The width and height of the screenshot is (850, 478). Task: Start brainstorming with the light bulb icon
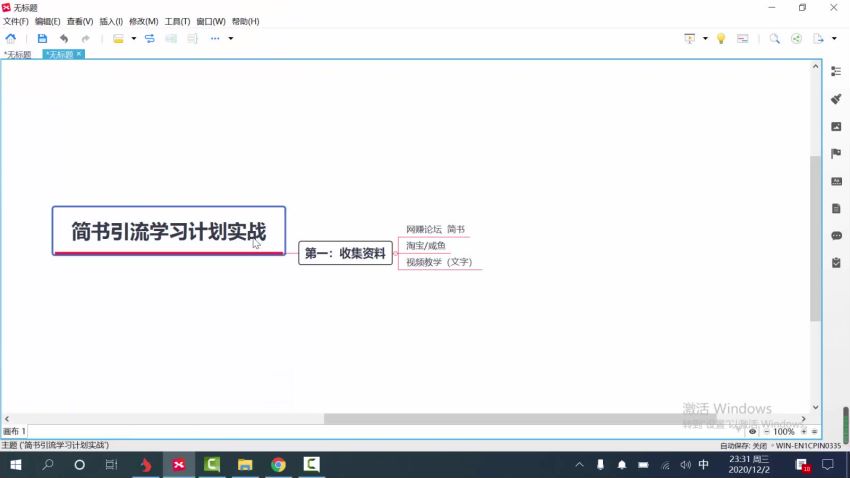(720, 38)
